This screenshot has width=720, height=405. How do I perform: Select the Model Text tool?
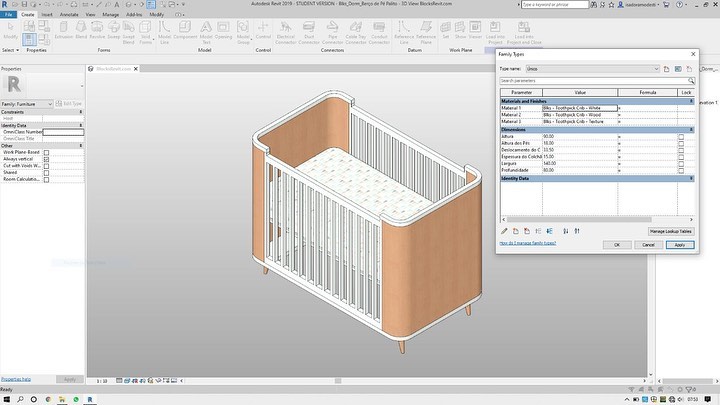coord(206,32)
